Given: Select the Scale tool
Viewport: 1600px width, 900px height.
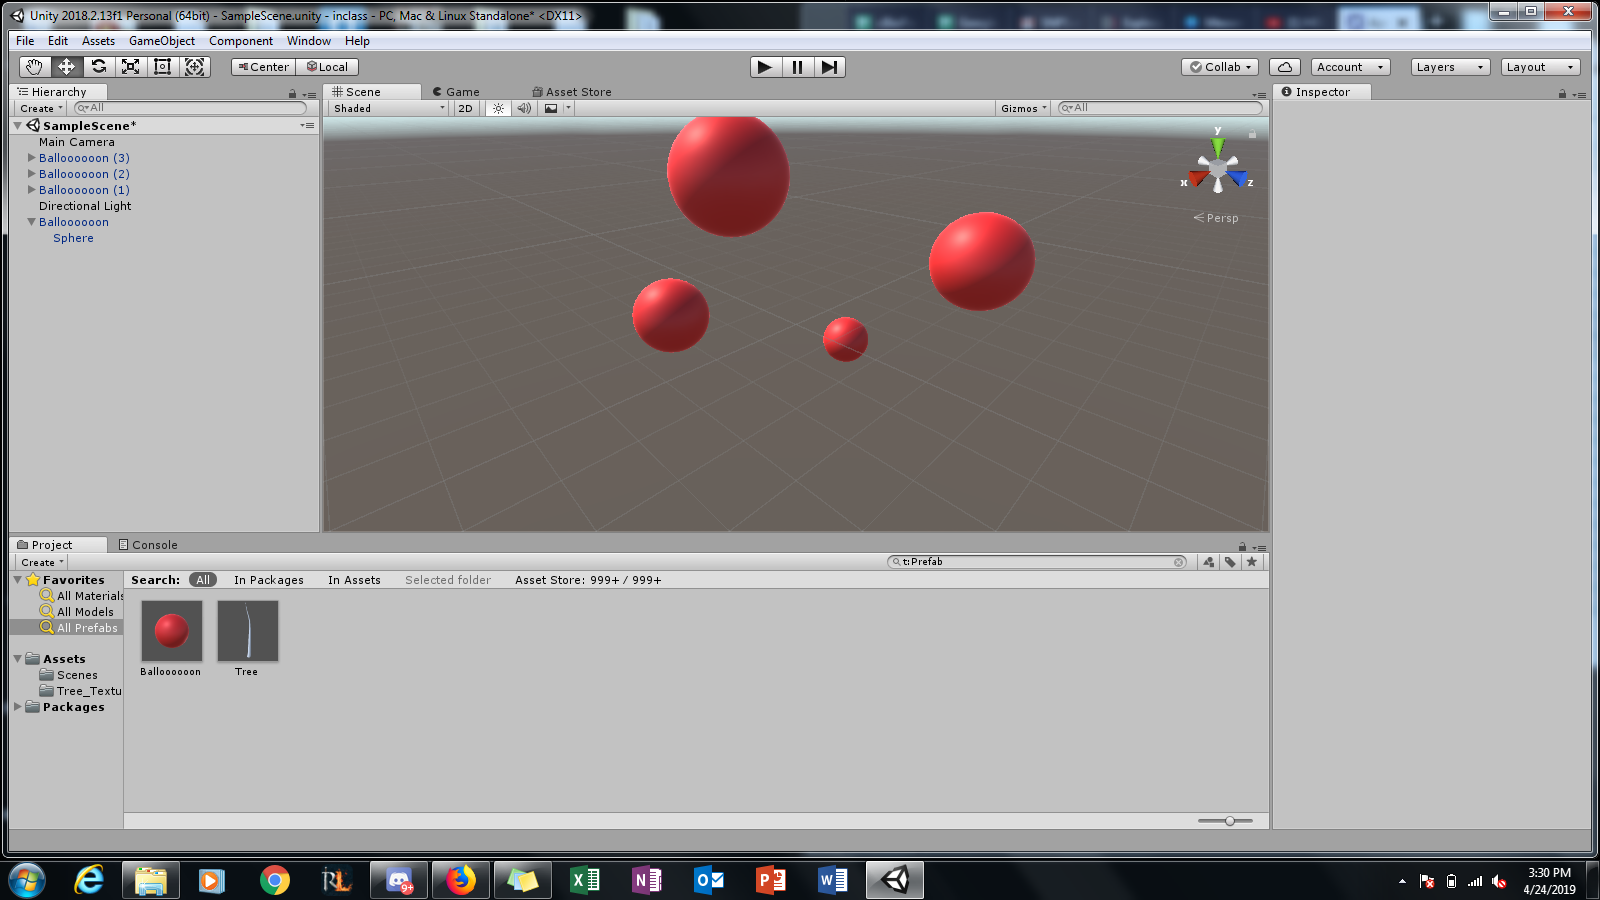Looking at the screenshot, I should [130, 67].
